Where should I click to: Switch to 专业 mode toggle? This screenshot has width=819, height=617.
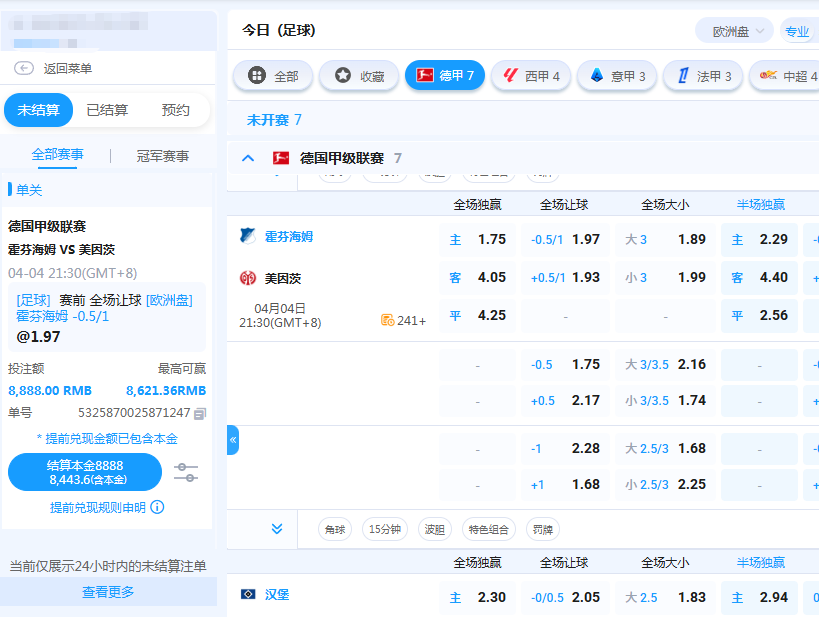797,31
